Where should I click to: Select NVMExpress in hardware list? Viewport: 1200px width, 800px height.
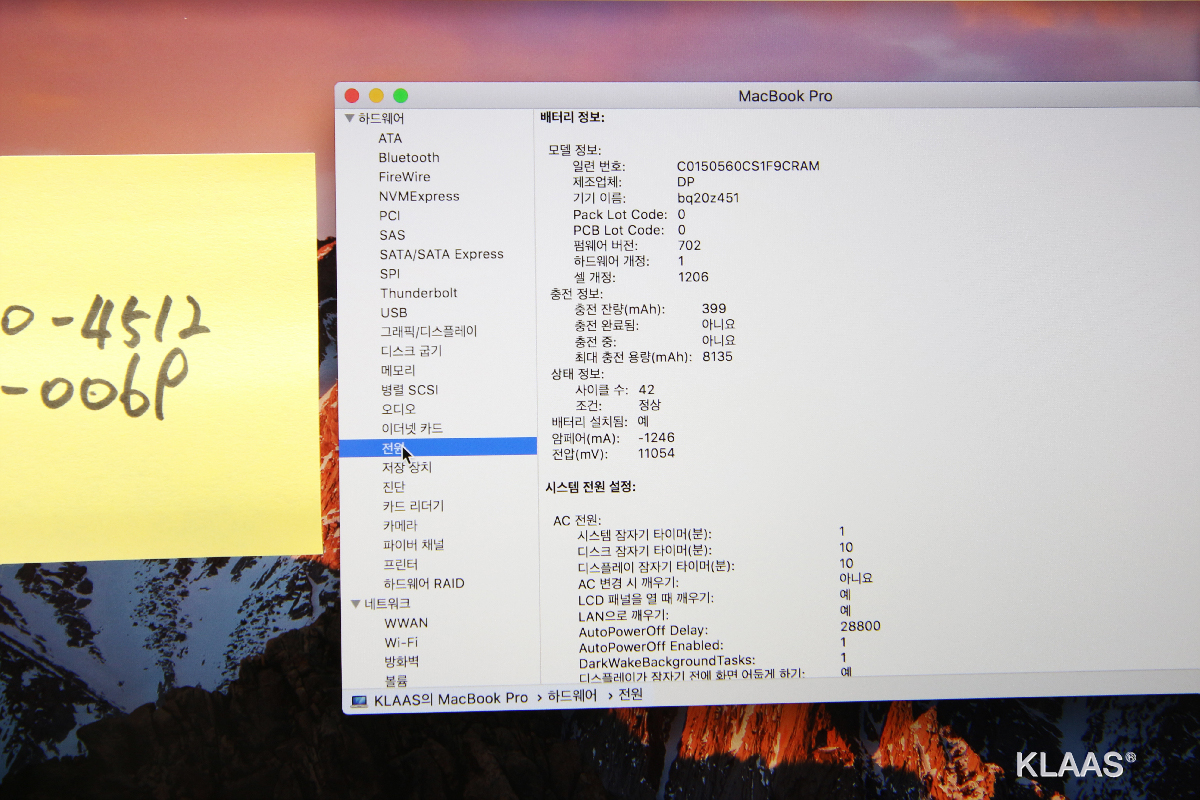418,196
